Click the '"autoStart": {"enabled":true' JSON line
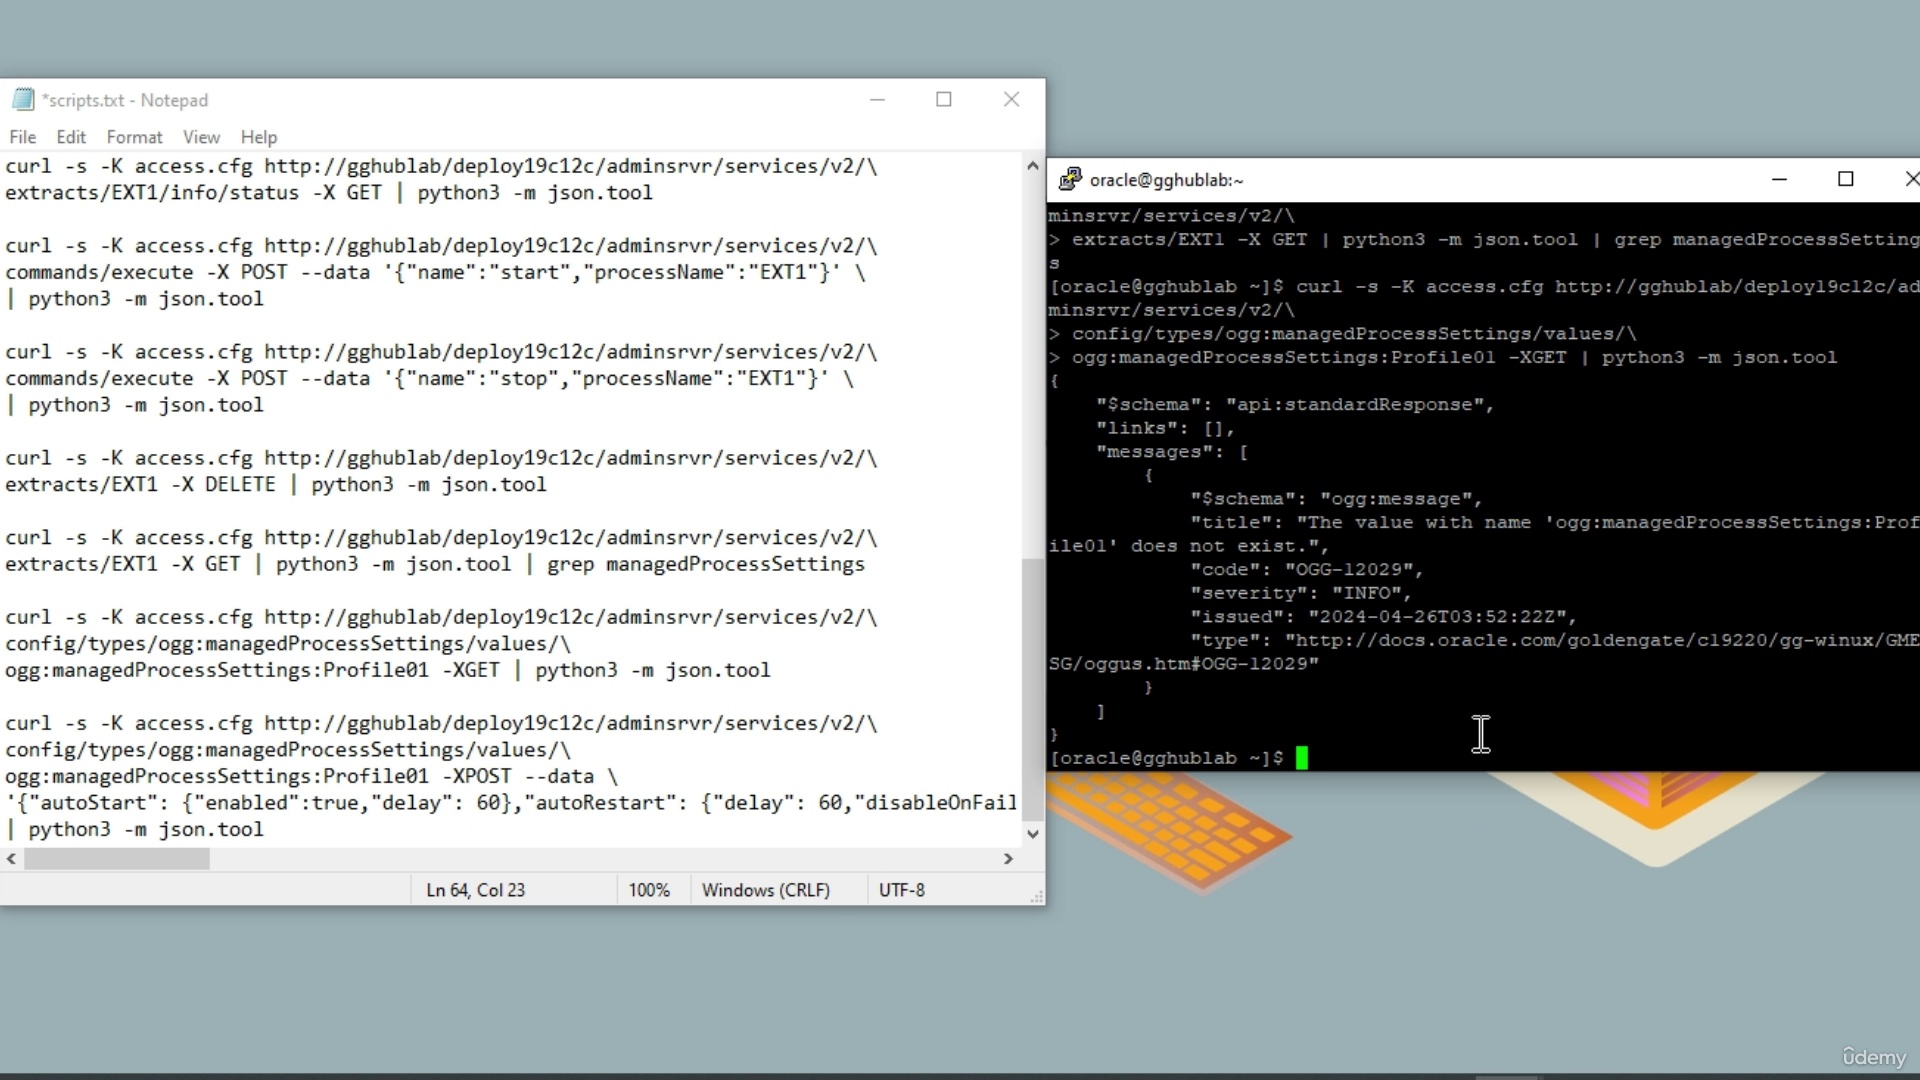Screen dimensions: 1920x1080 [511, 803]
